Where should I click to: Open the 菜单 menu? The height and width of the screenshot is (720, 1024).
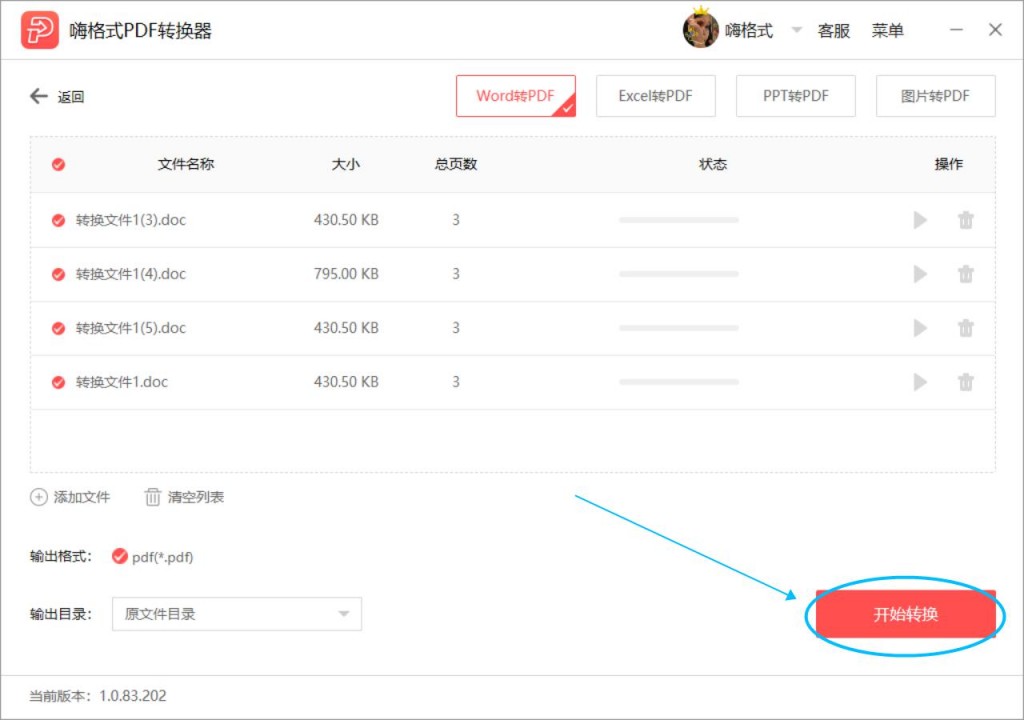[889, 30]
